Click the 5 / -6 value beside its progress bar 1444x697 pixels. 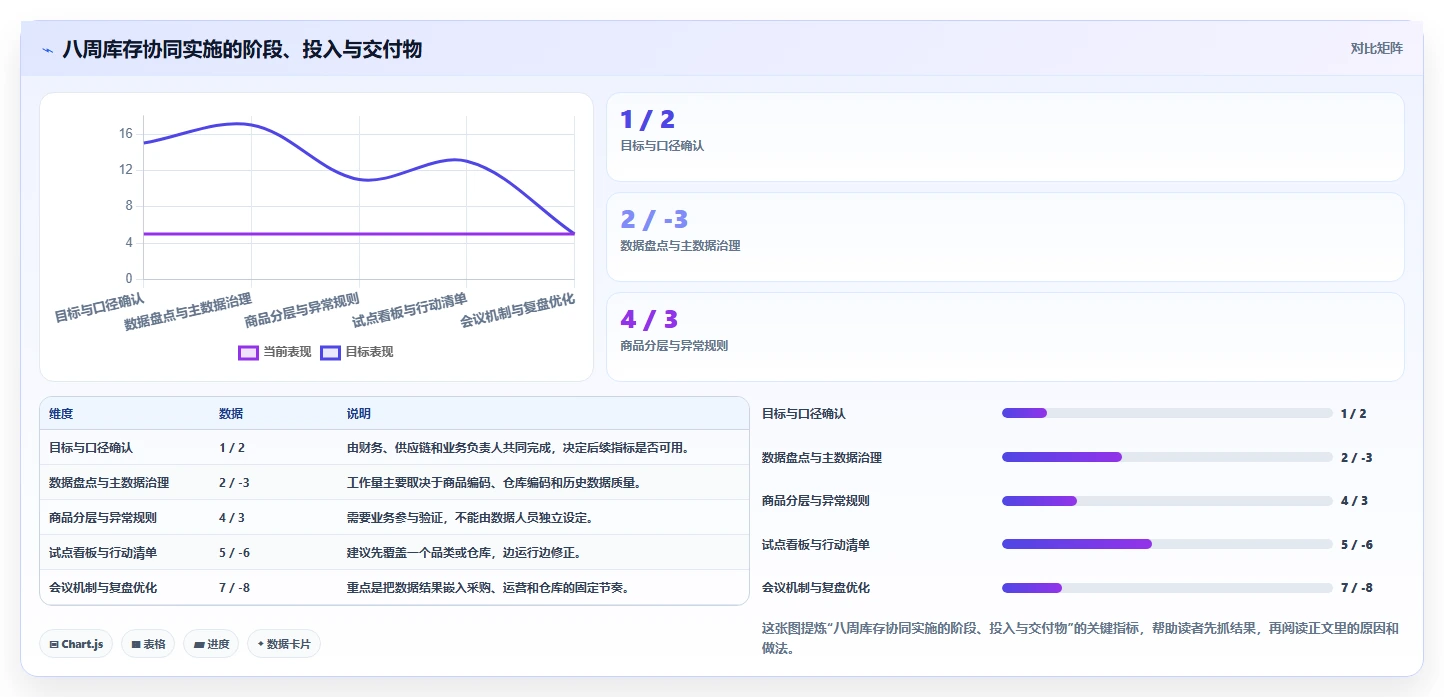pos(1357,544)
